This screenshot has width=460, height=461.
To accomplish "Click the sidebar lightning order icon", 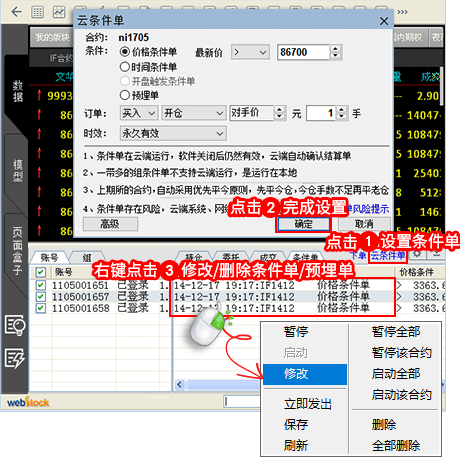I will (15, 358).
